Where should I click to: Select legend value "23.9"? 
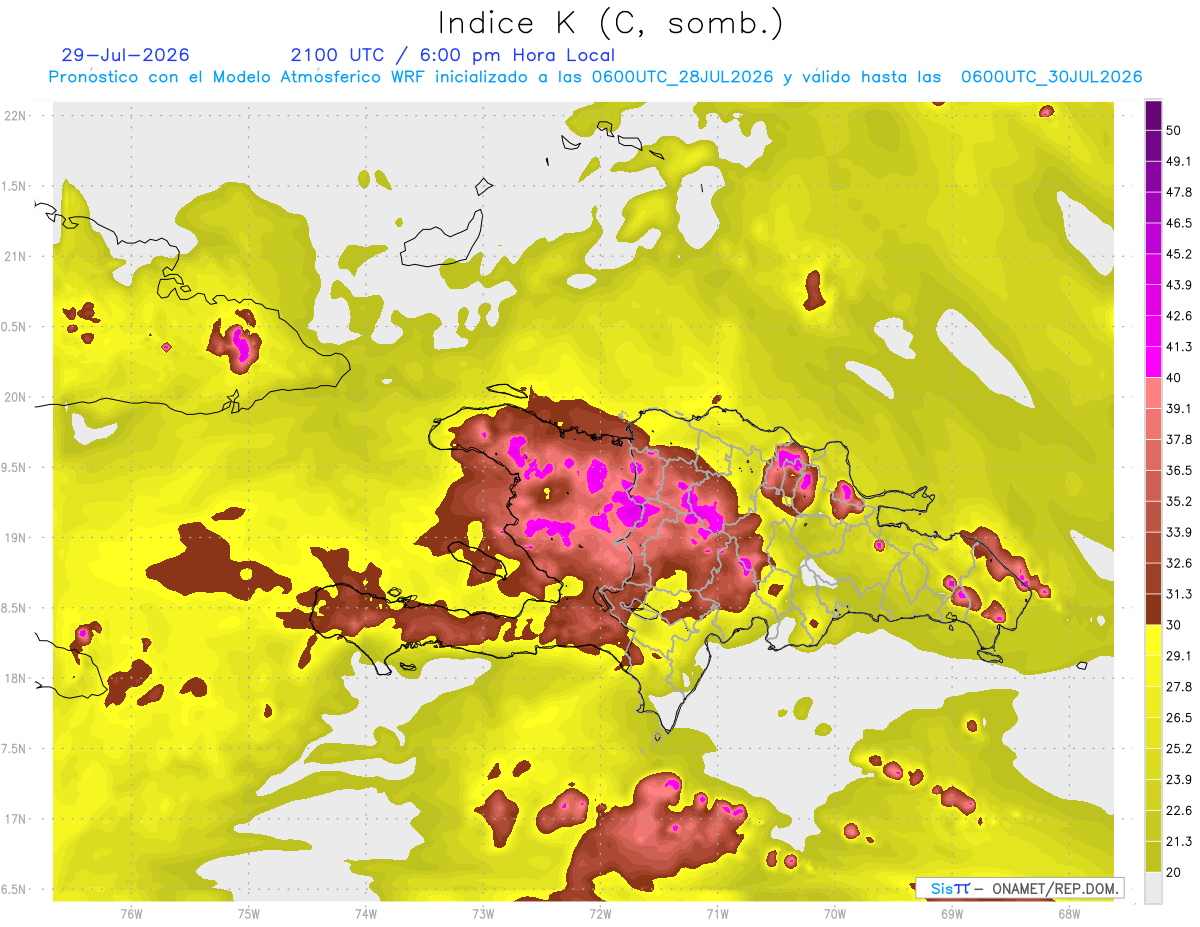[x=1178, y=780]
